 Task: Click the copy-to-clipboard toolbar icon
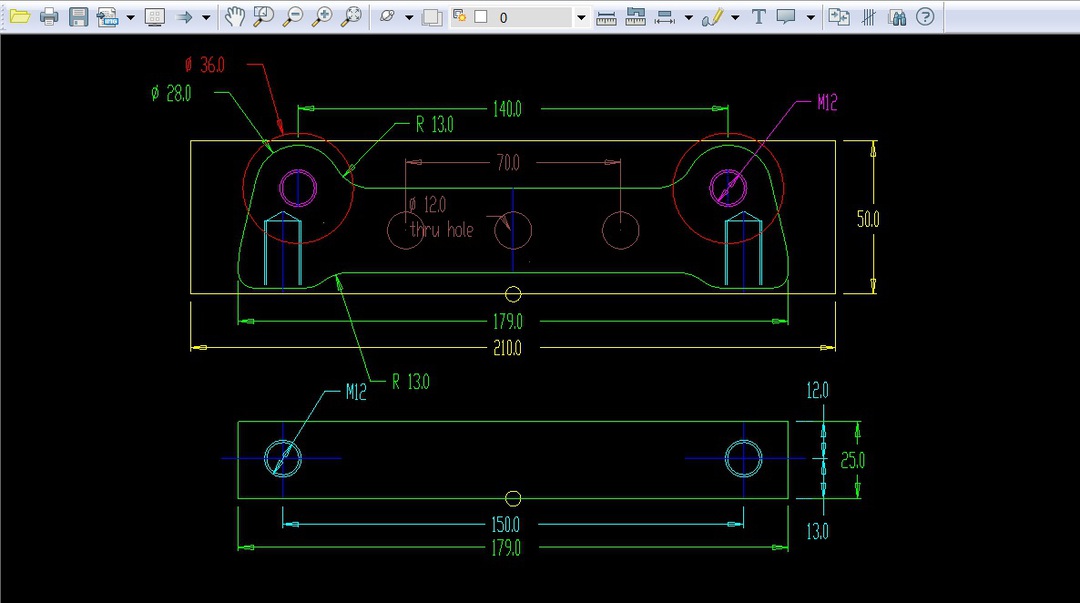[838, 17]
